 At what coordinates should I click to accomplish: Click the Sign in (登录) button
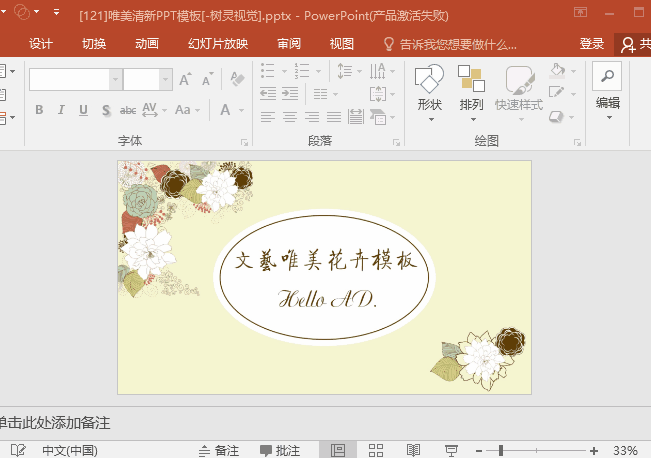pyautogui.click(x=592, y=44)
